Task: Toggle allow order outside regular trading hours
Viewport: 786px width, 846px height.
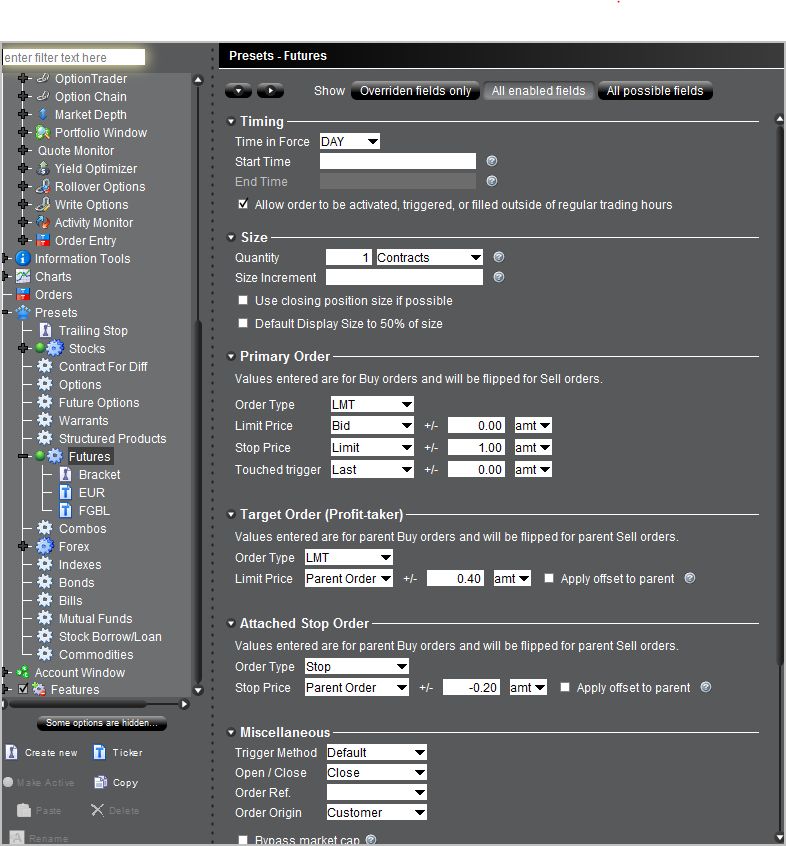Action: click(x=243, y=204)
